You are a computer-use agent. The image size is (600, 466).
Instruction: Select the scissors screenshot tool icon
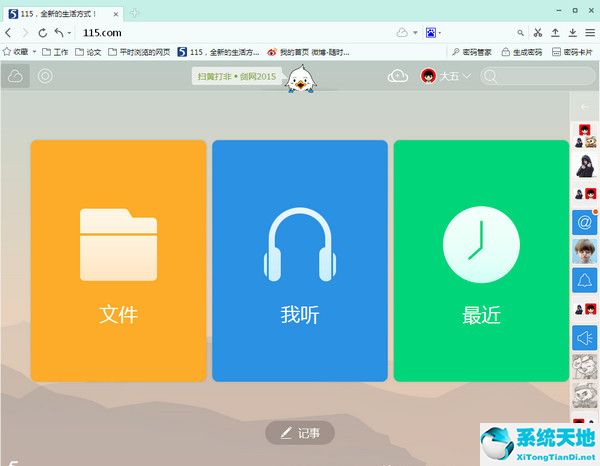(x=538, y=33)
